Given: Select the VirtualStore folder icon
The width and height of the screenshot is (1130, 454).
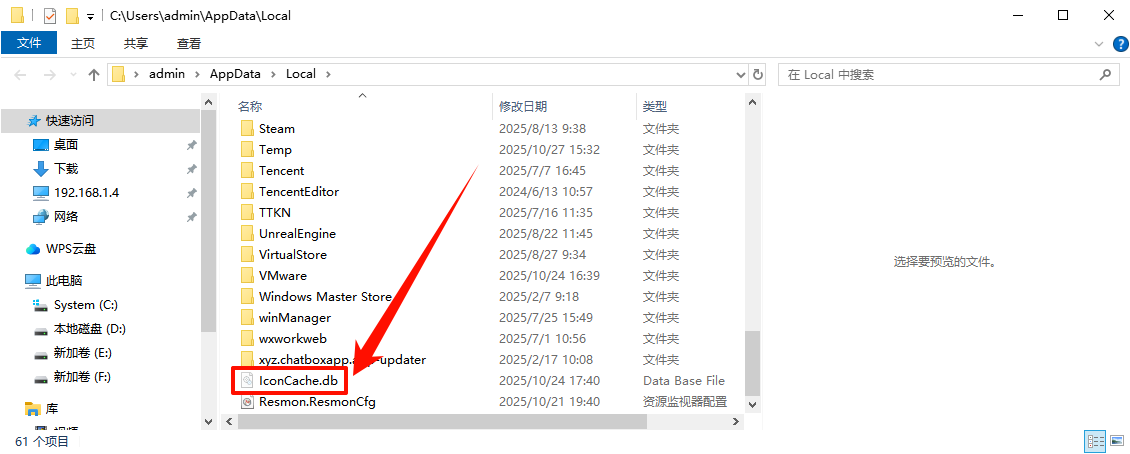Looking at the screenshot, I should pos(247,254).
